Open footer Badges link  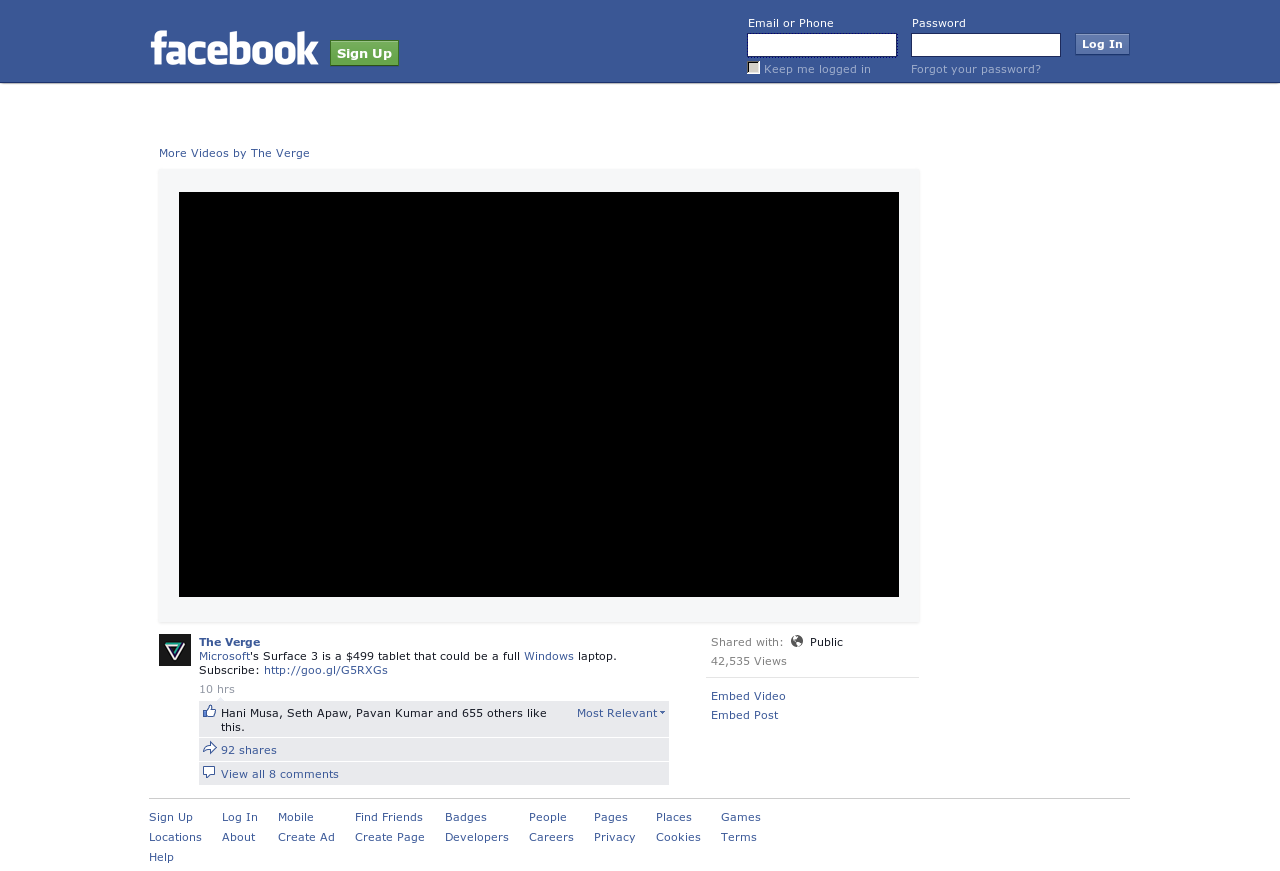click(x=466, y=817)
